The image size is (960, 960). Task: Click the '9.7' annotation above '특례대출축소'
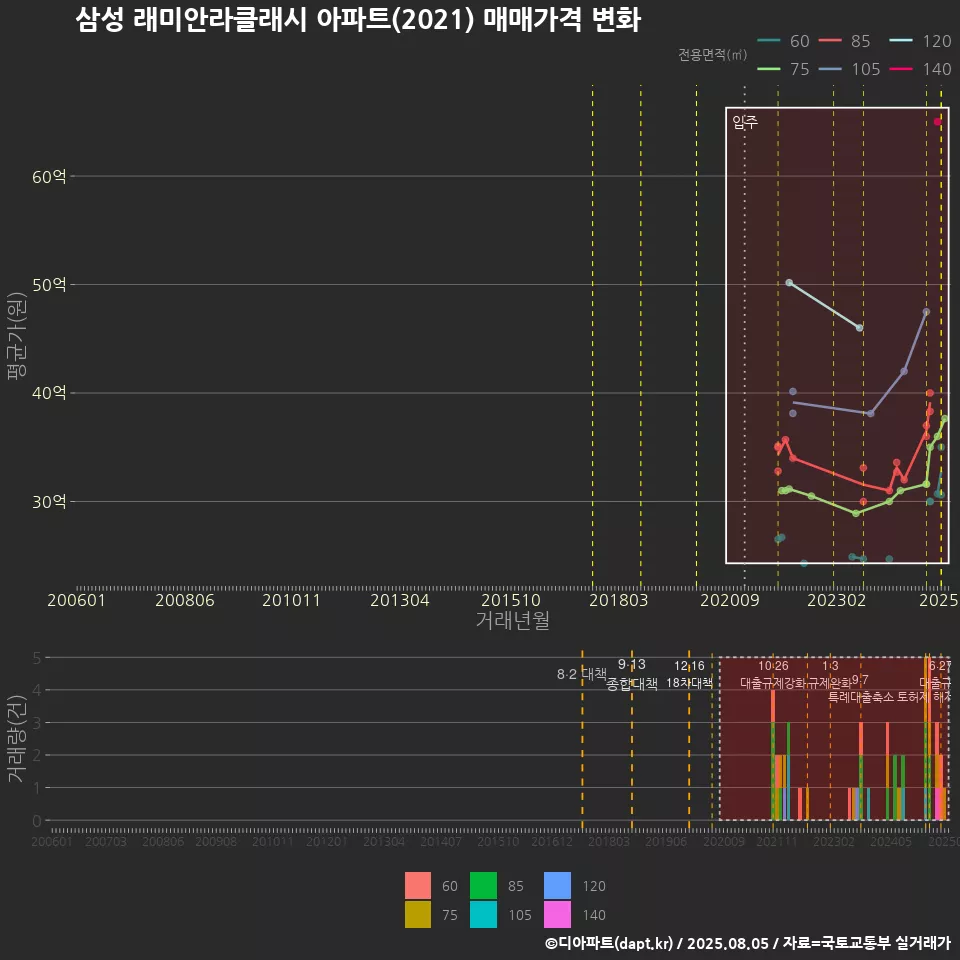(x=860, y=680)
